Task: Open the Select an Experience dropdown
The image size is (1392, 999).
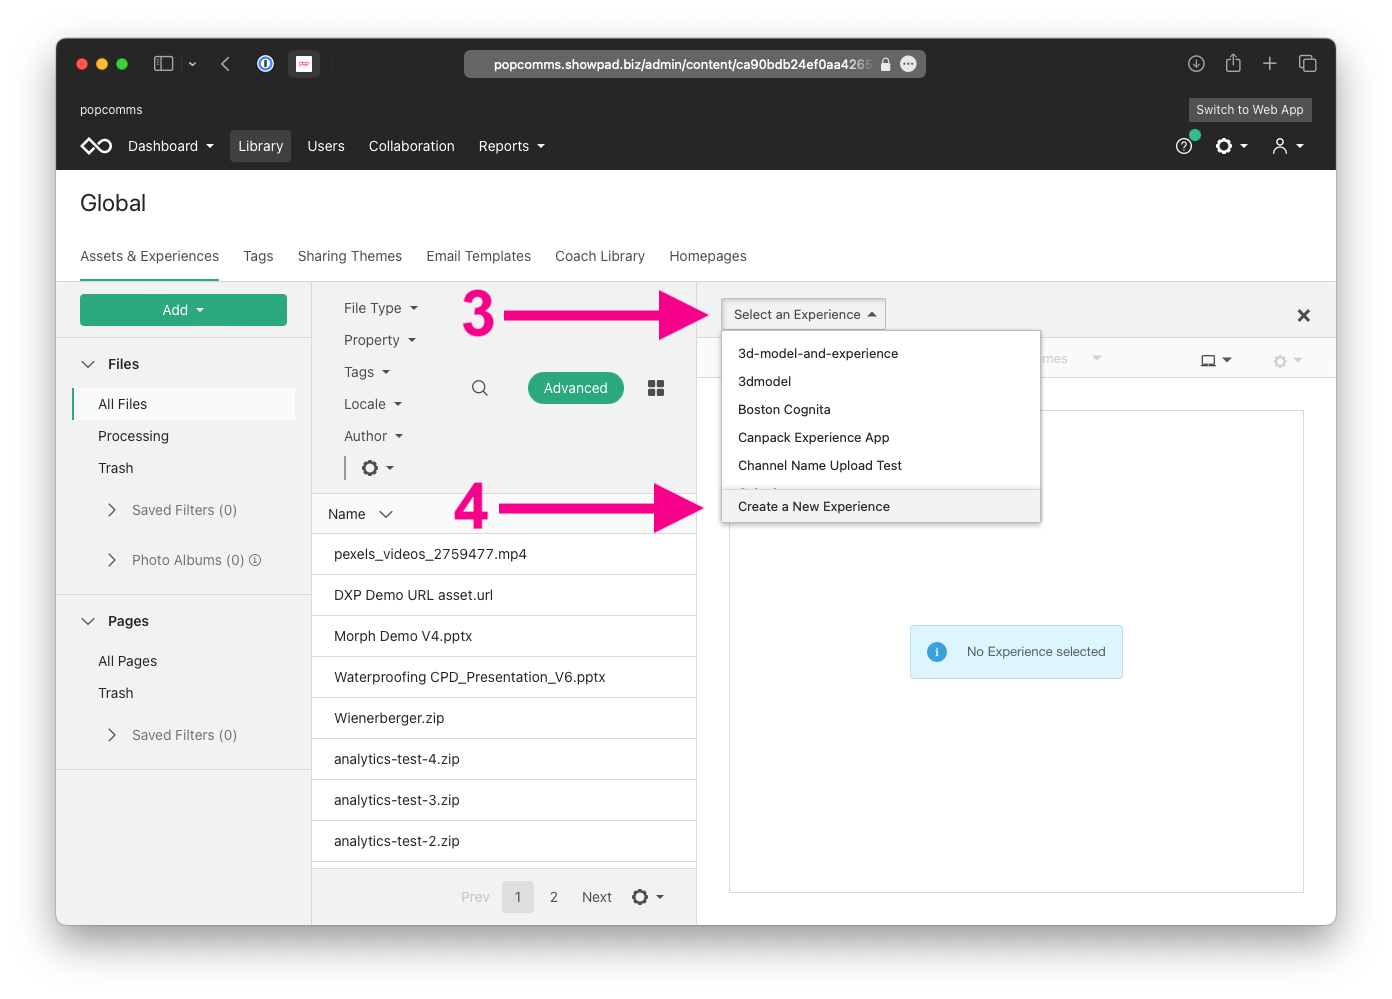Action: pyautogui.click(x=802, y=313)
